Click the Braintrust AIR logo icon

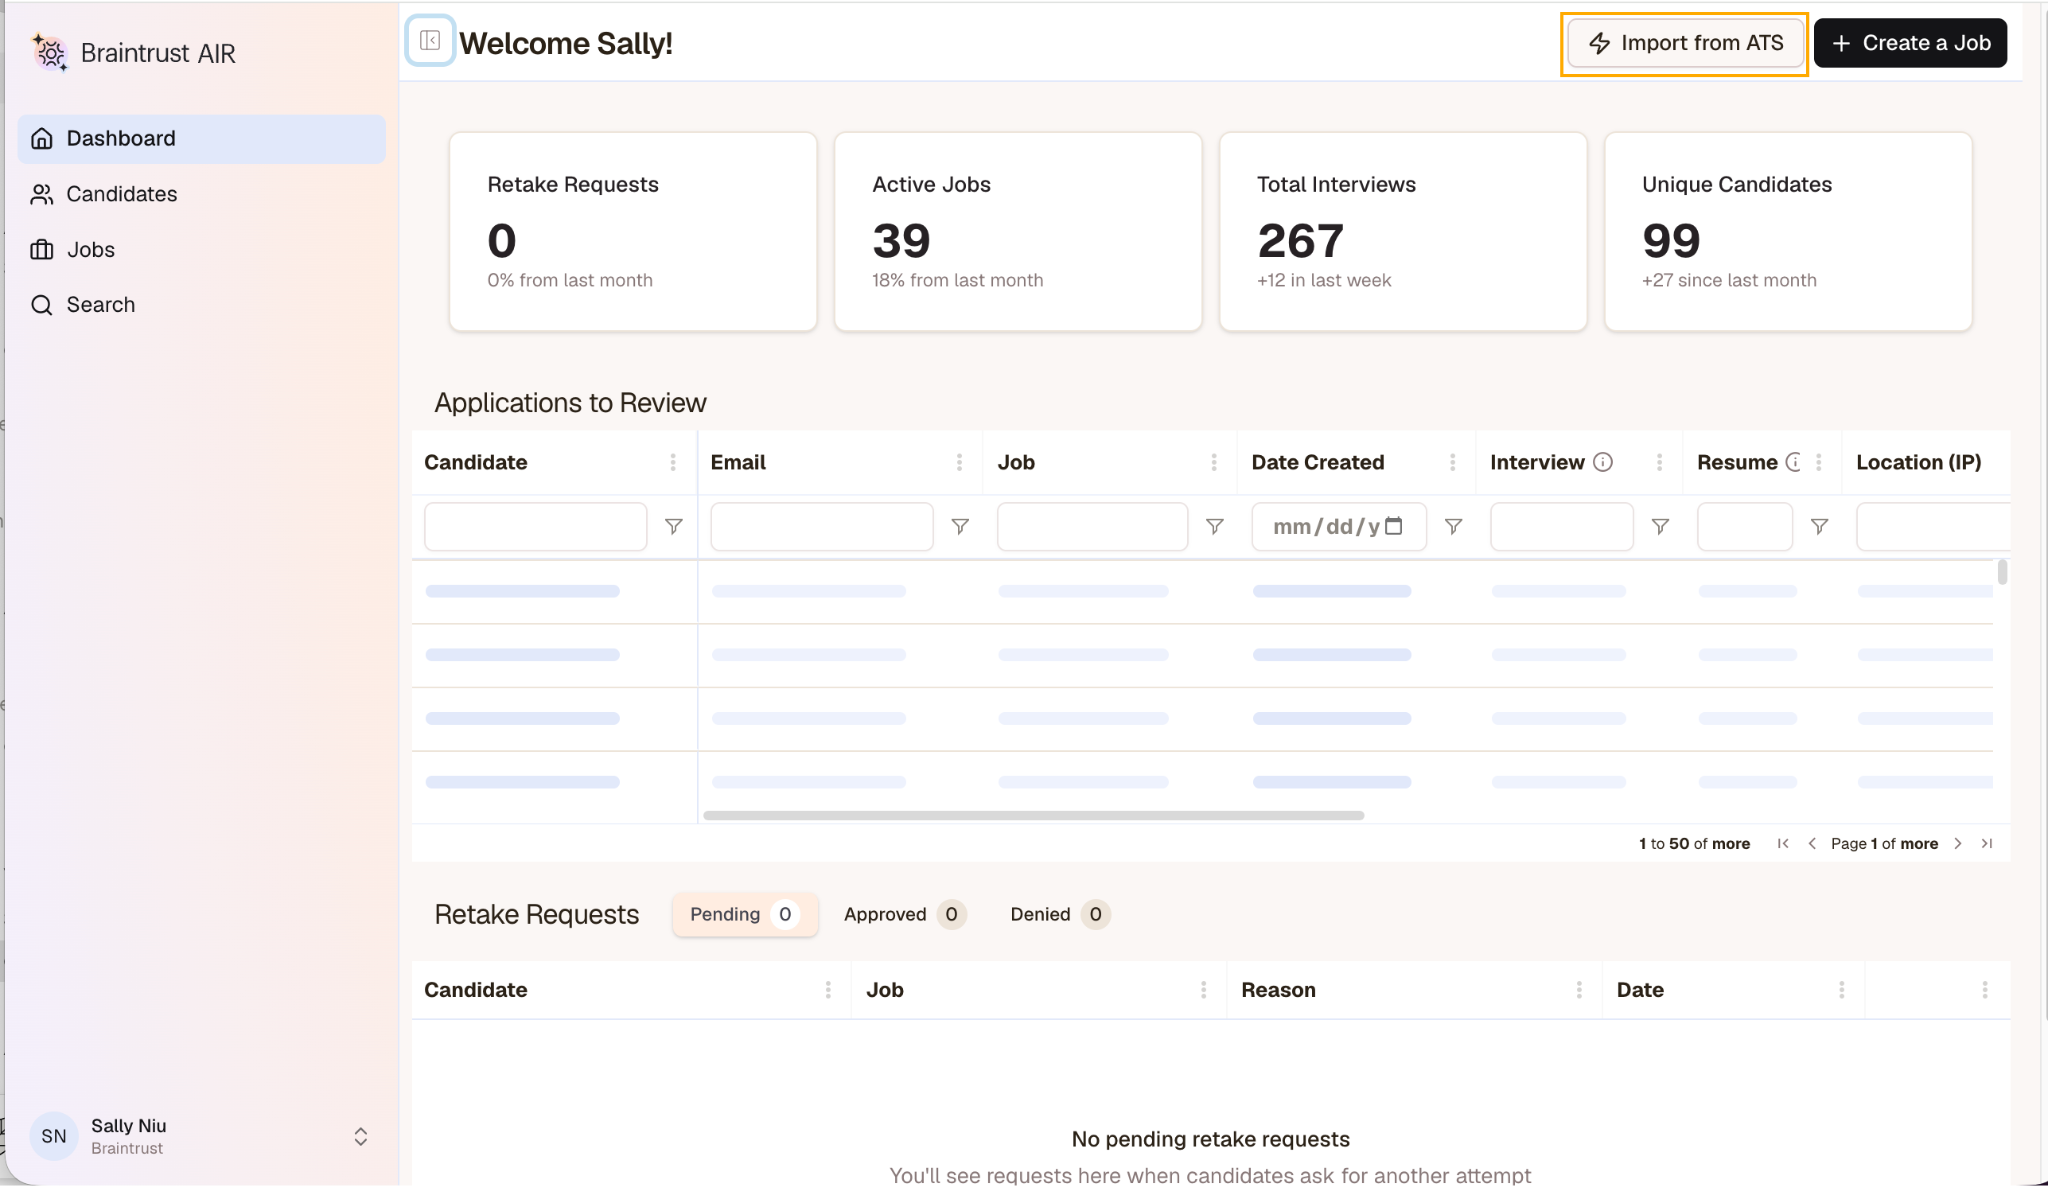tap(50, 53)
